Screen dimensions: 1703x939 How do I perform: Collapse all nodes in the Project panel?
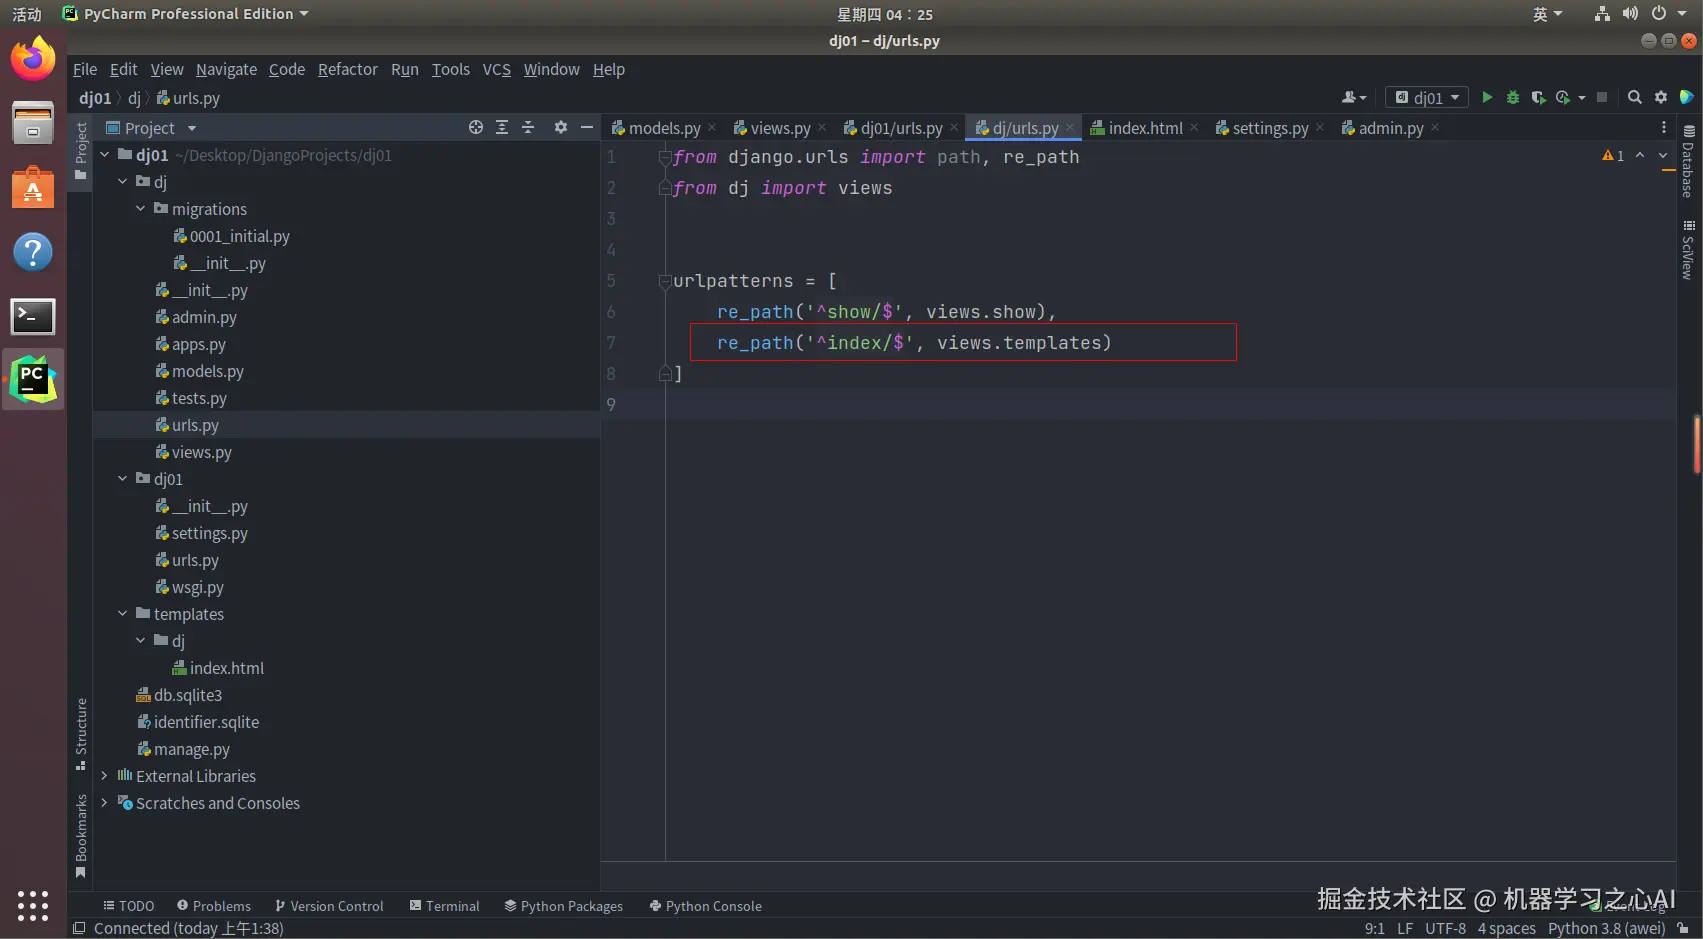pos(528,127)
